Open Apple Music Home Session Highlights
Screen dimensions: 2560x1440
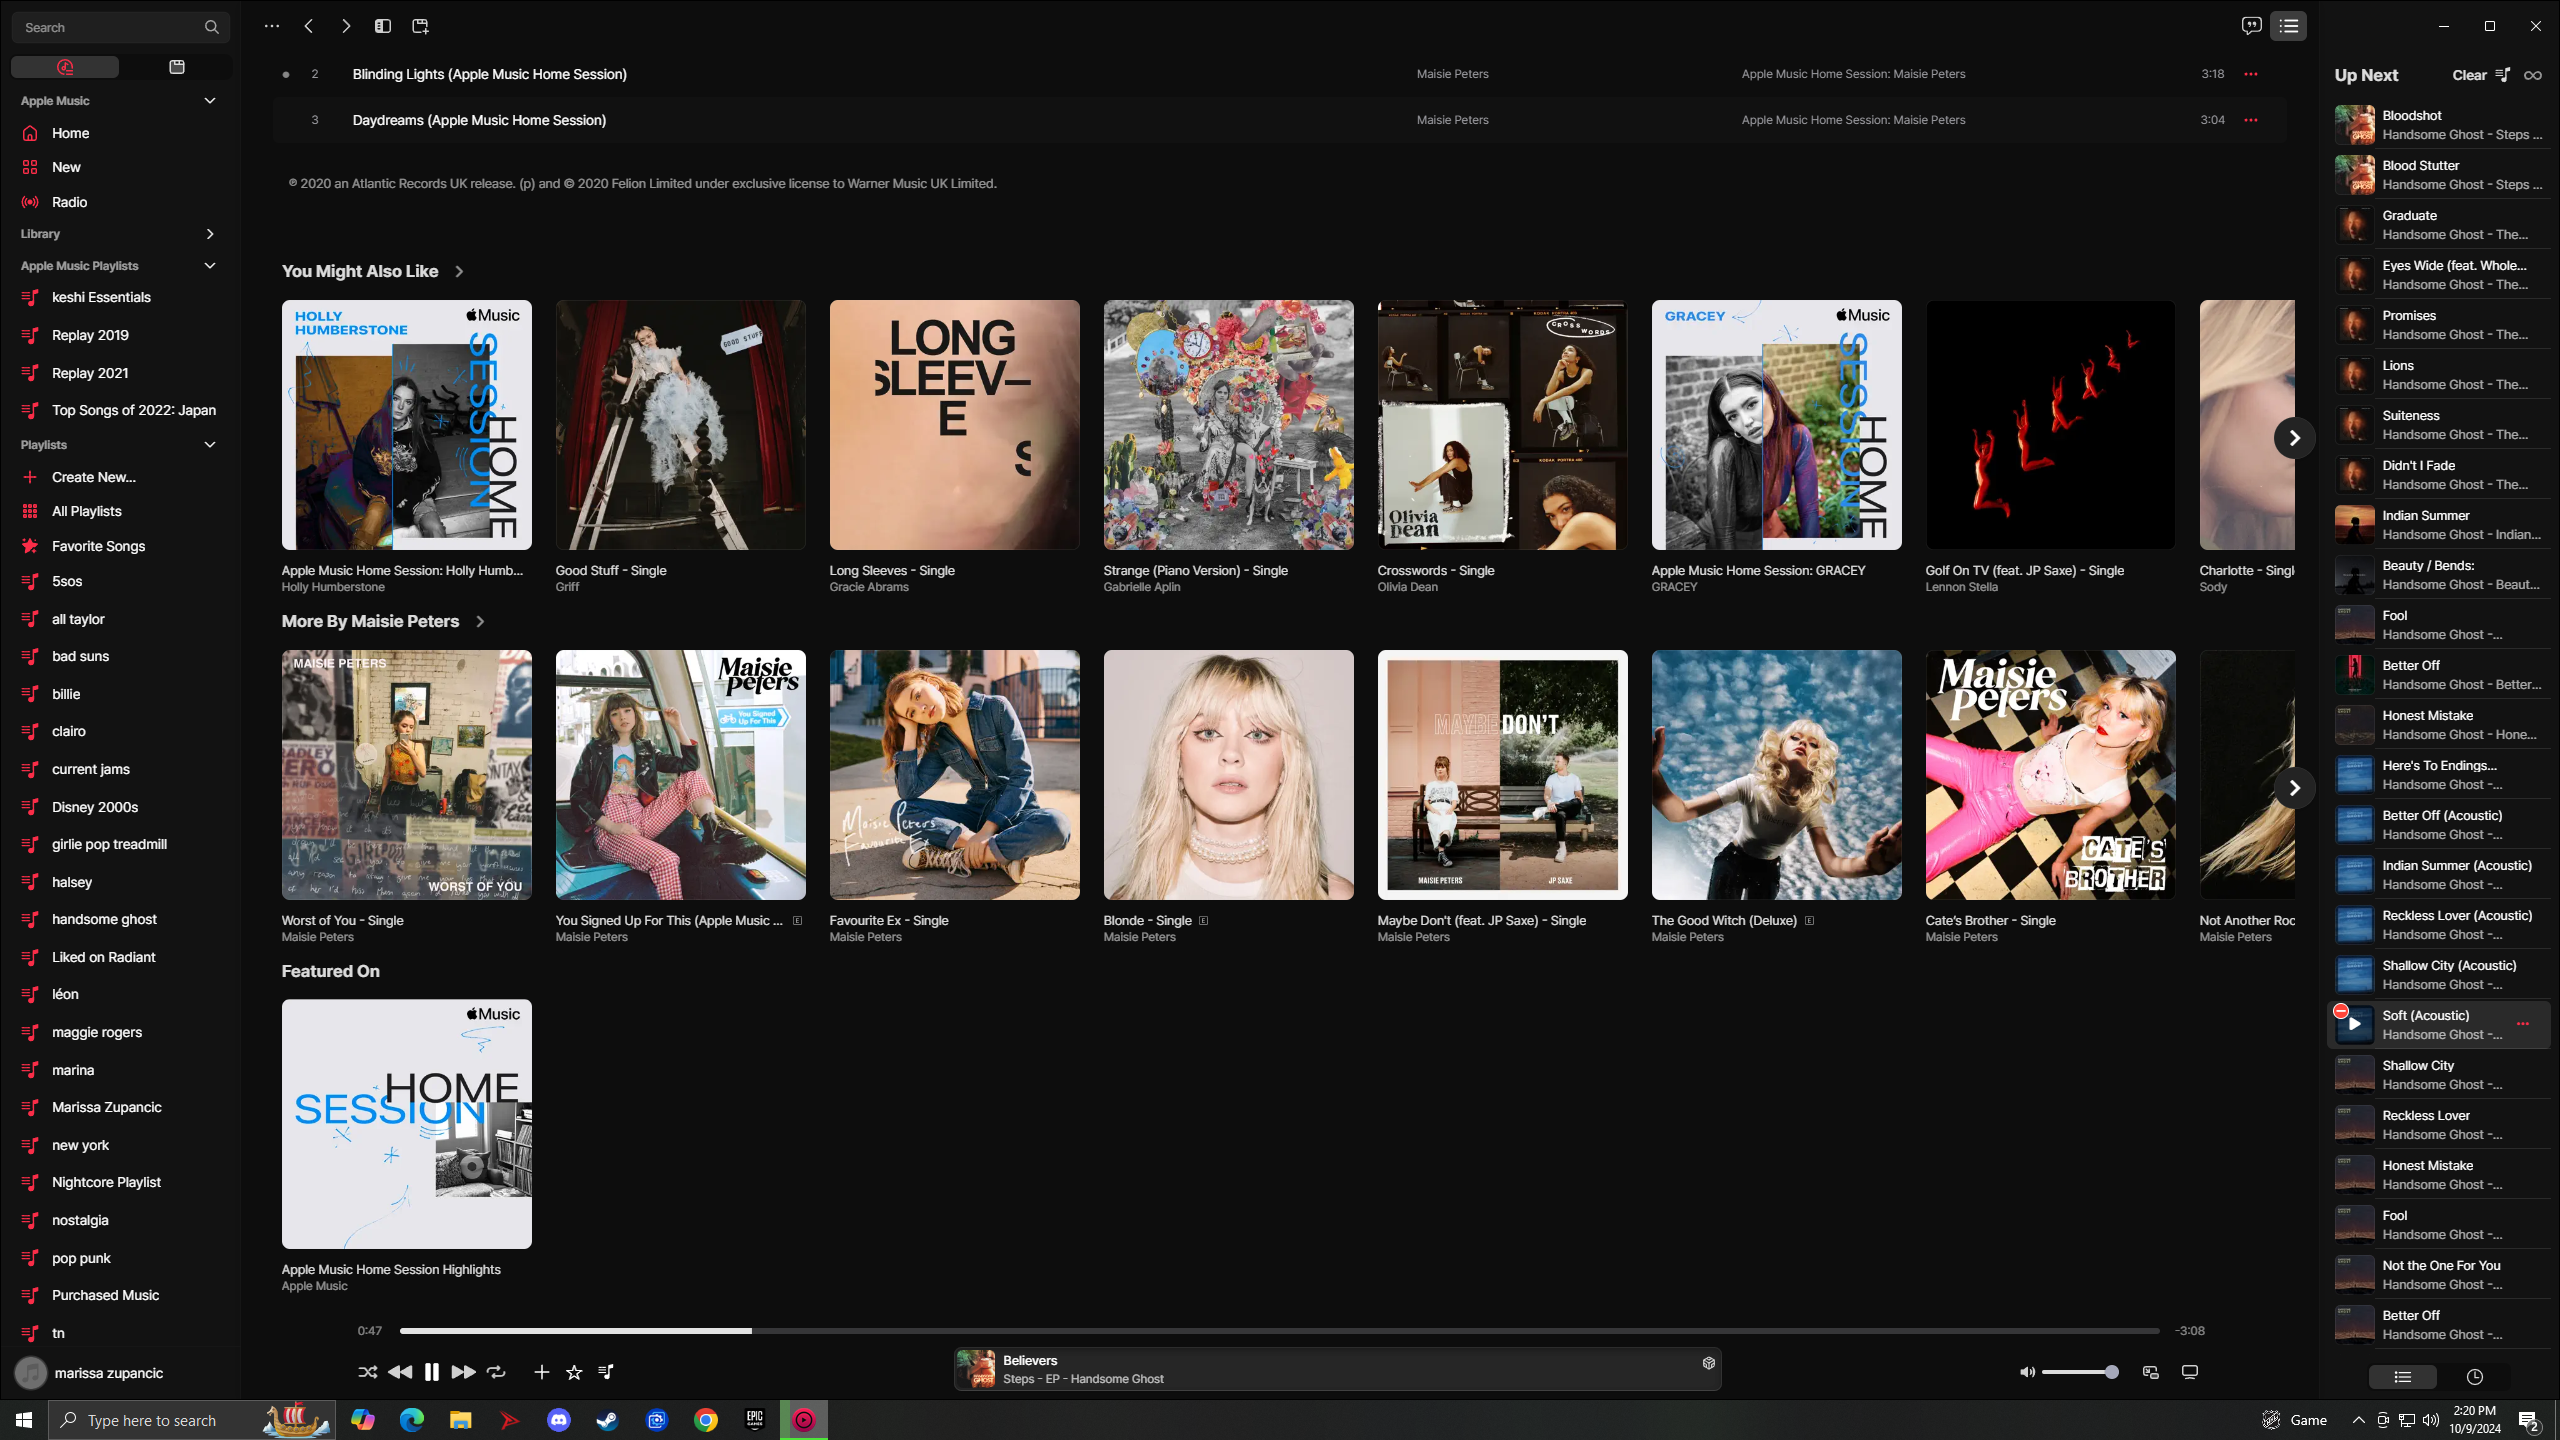pos(406,1124)
